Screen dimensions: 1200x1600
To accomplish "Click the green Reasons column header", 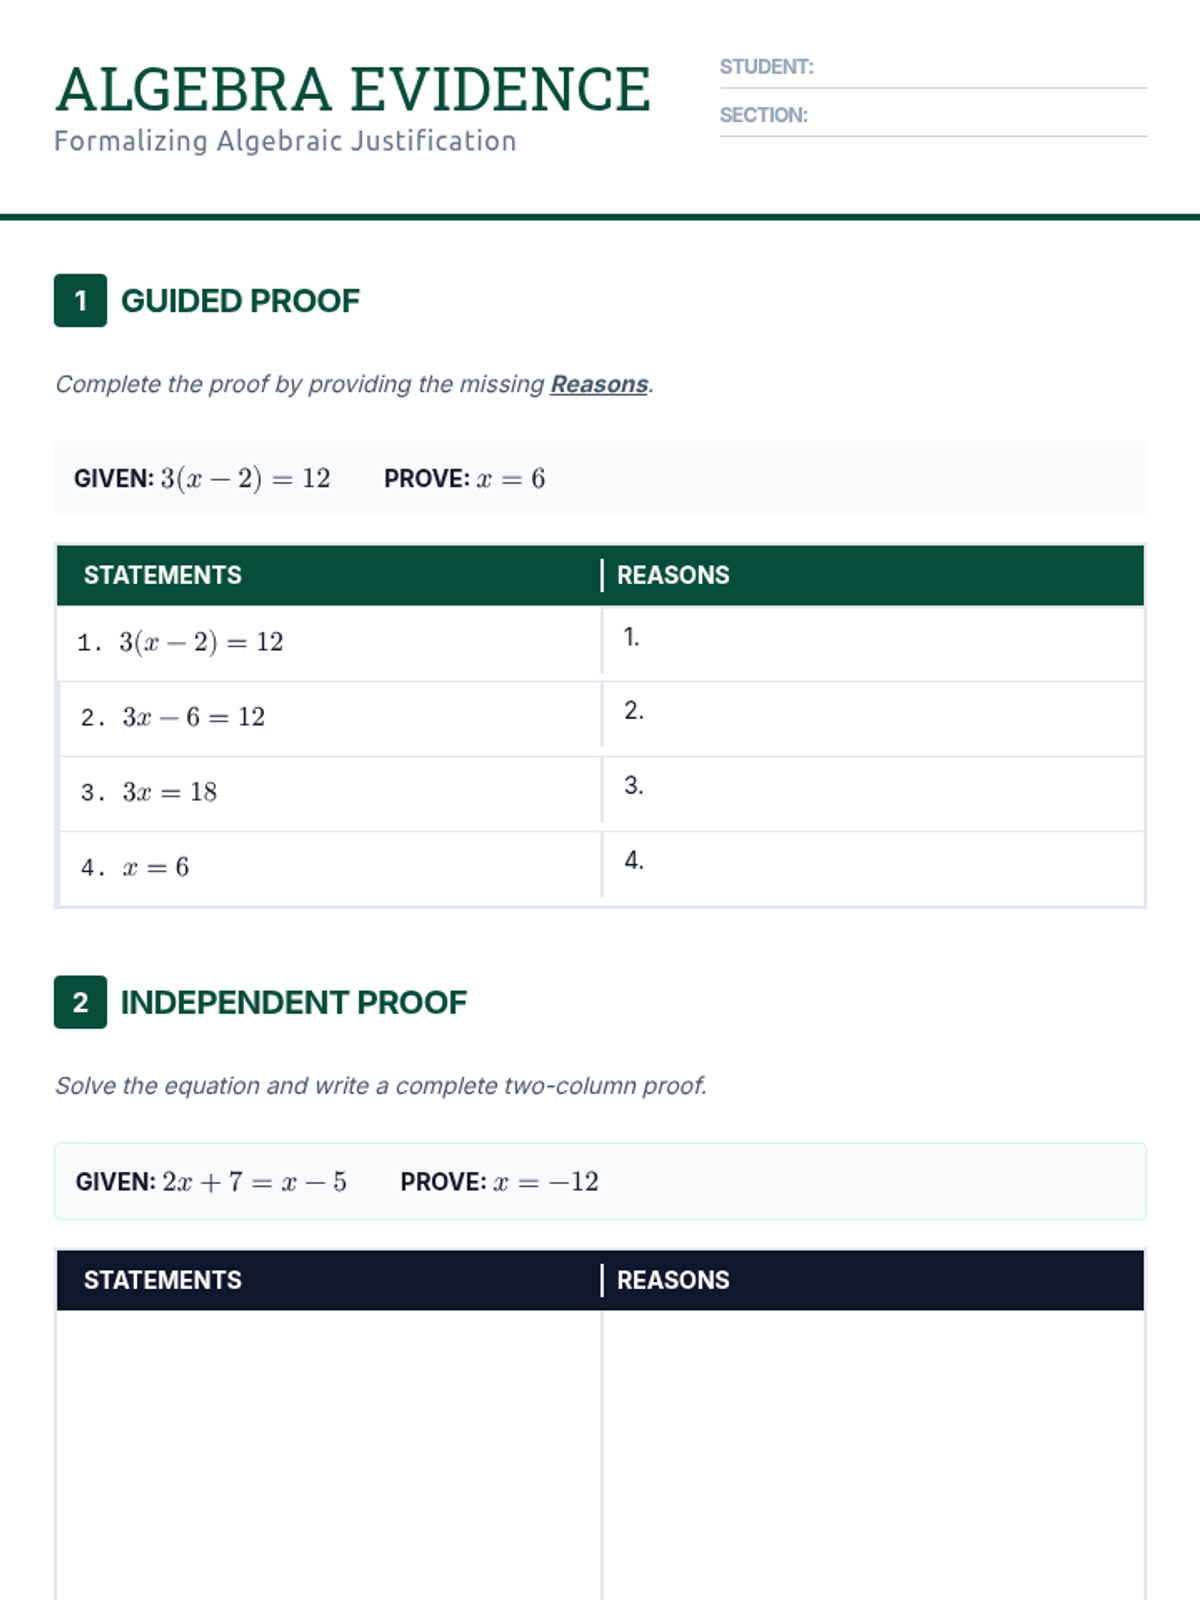I will pos(673,575).
